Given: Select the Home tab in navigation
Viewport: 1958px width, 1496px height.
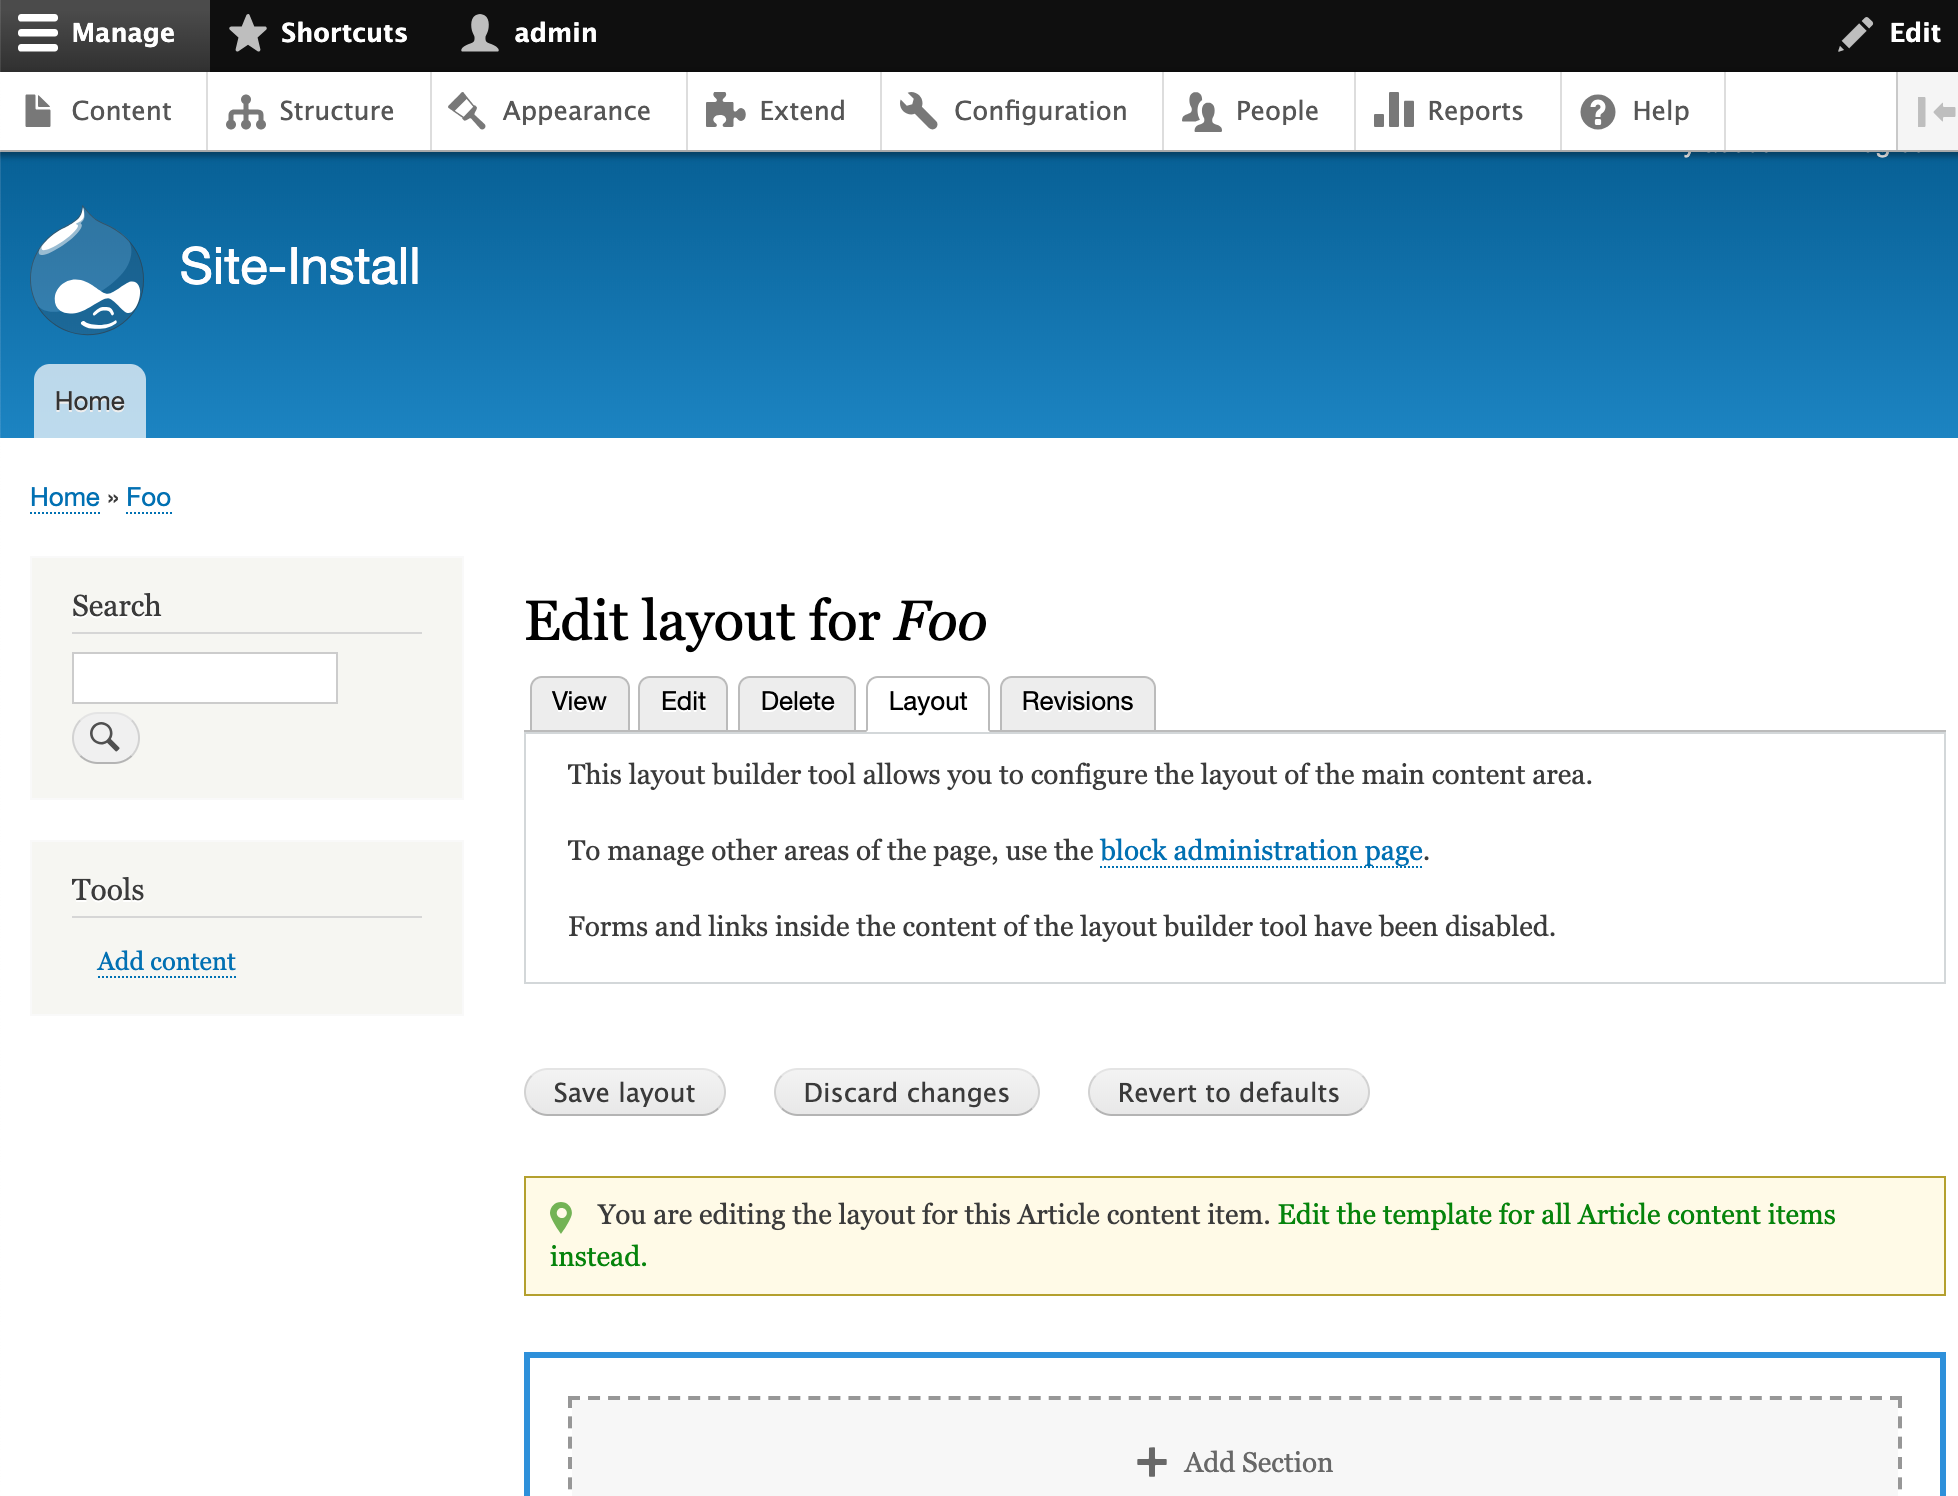Looking at the screenshot, I should pos(89,401).
